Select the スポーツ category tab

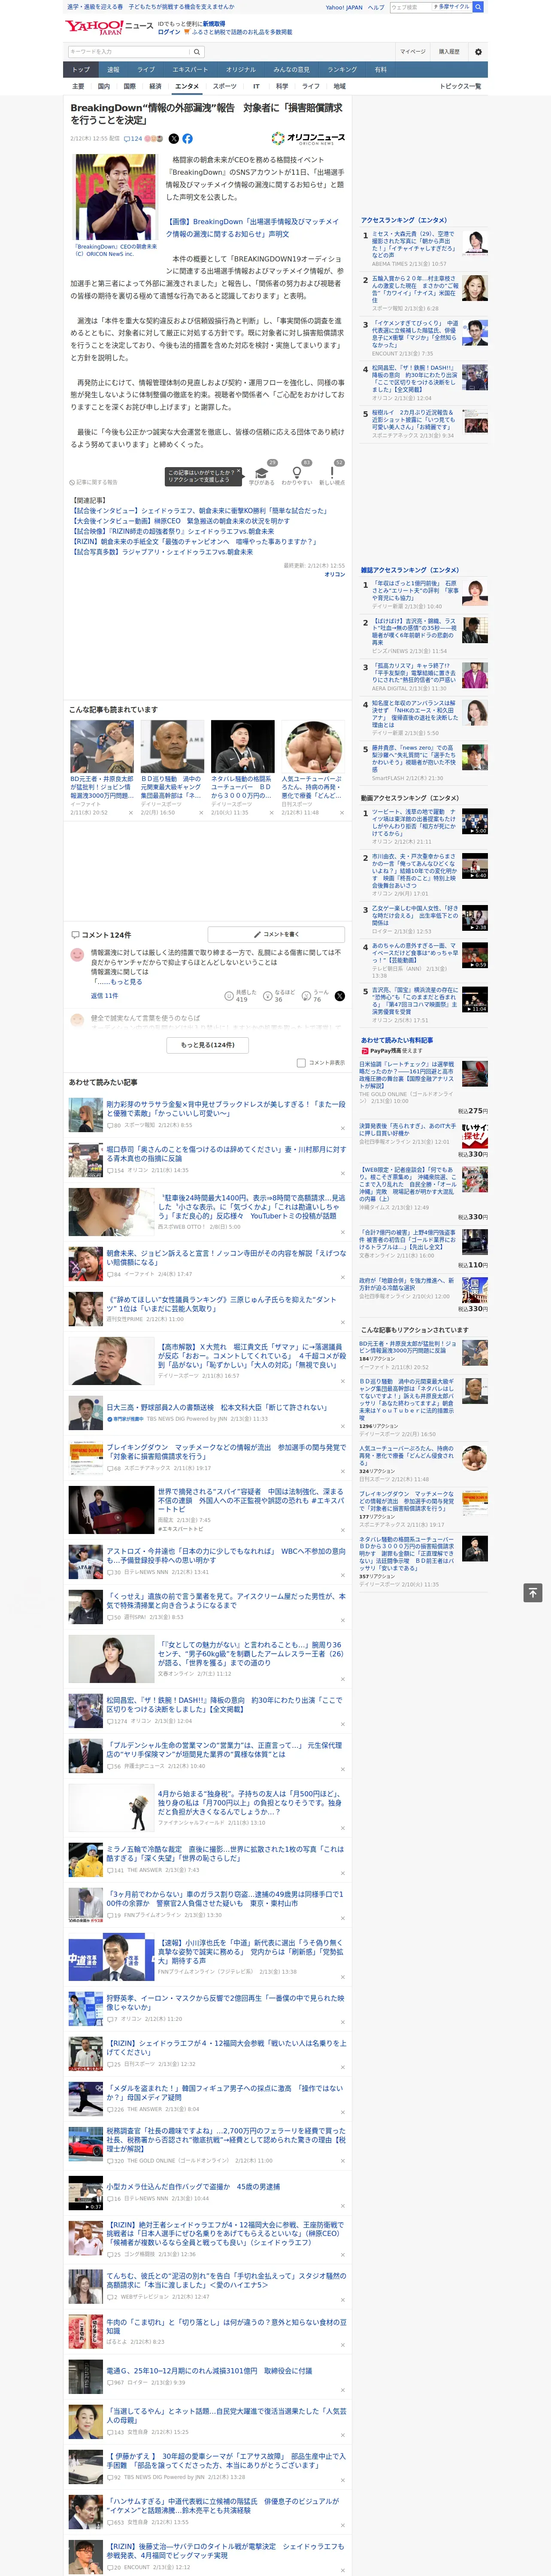pyautogui.click(x=225, y=86)
